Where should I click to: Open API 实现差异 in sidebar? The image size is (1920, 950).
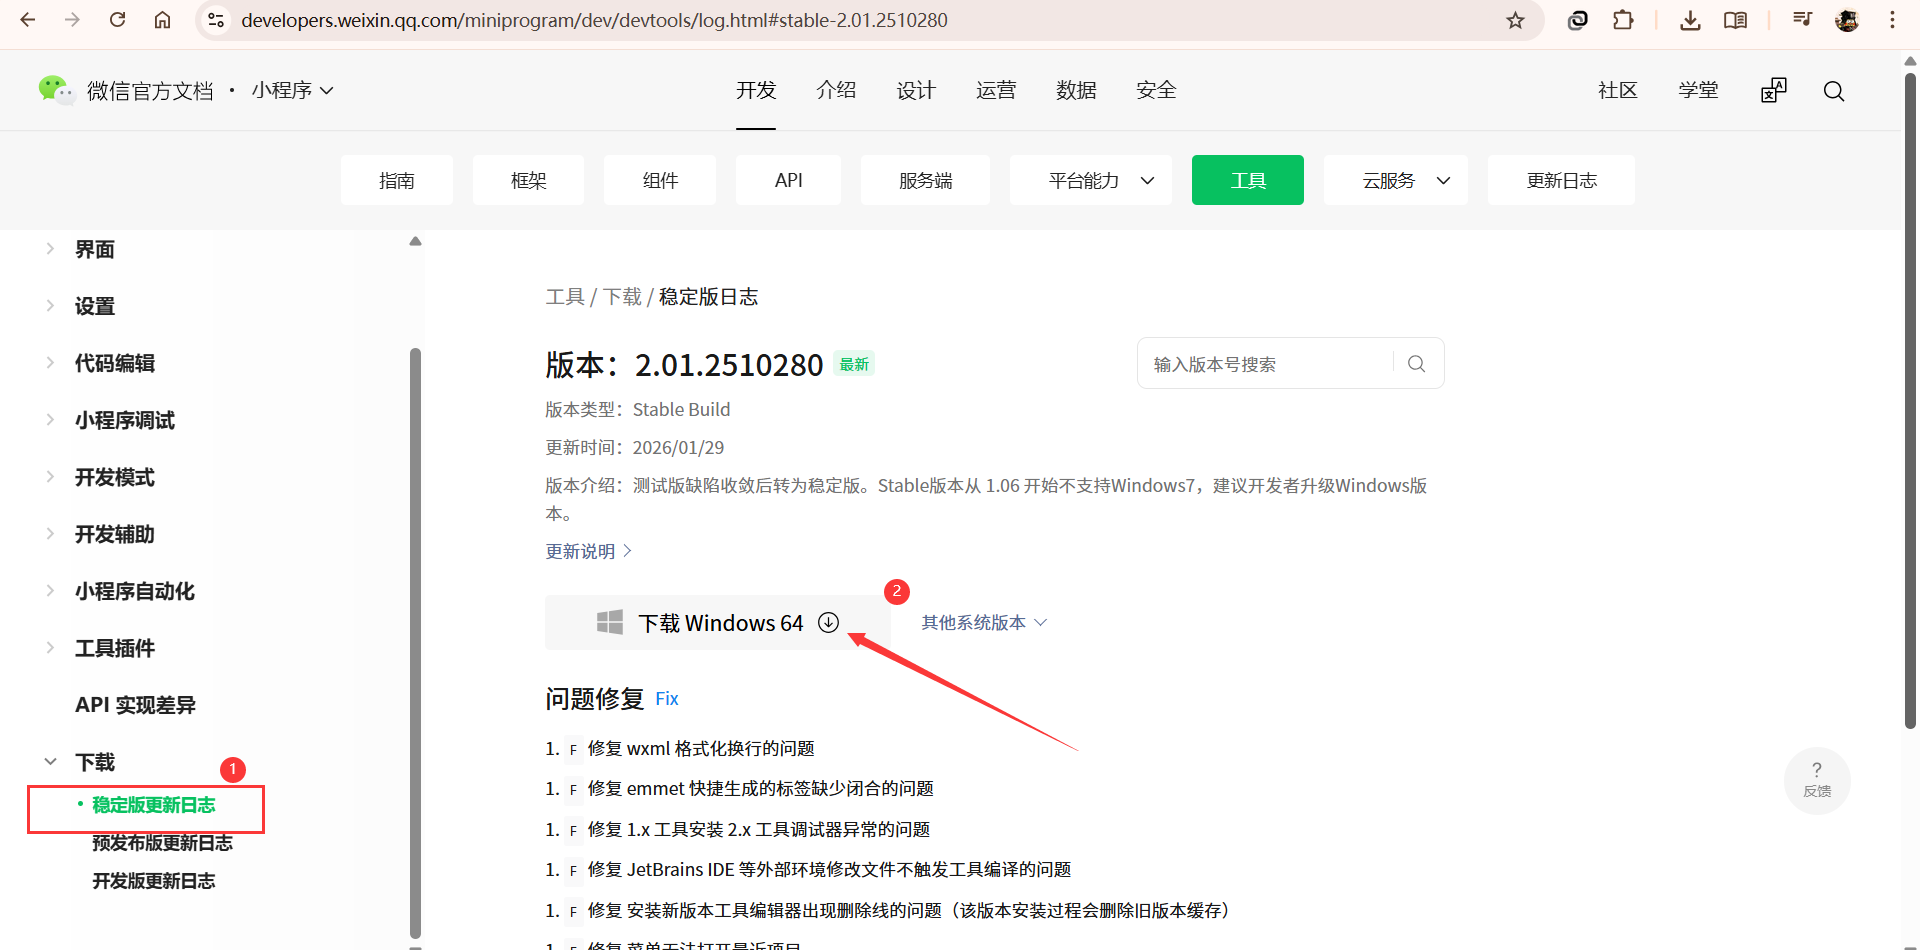click(135, 705)
